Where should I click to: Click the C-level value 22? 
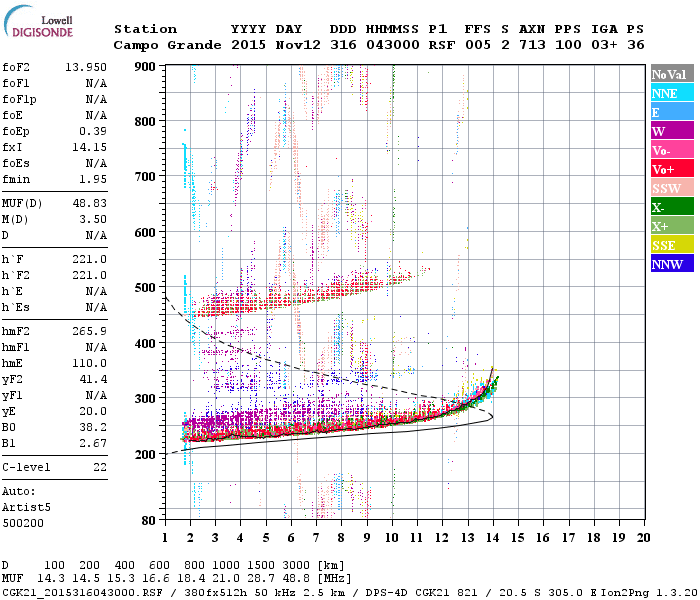point(100,467)
